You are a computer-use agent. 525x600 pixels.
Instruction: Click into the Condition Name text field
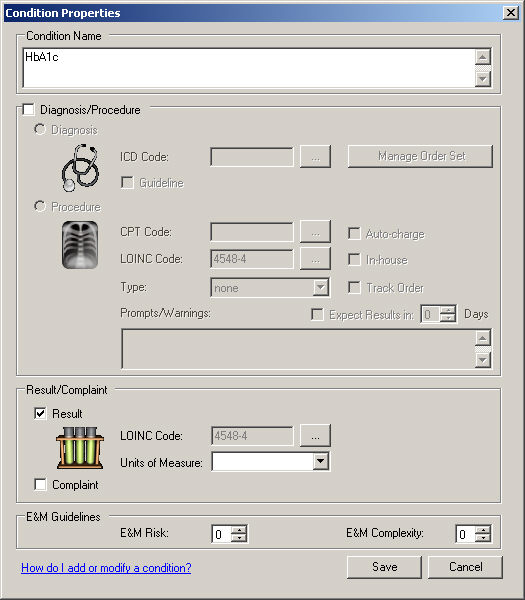point(249,68)
